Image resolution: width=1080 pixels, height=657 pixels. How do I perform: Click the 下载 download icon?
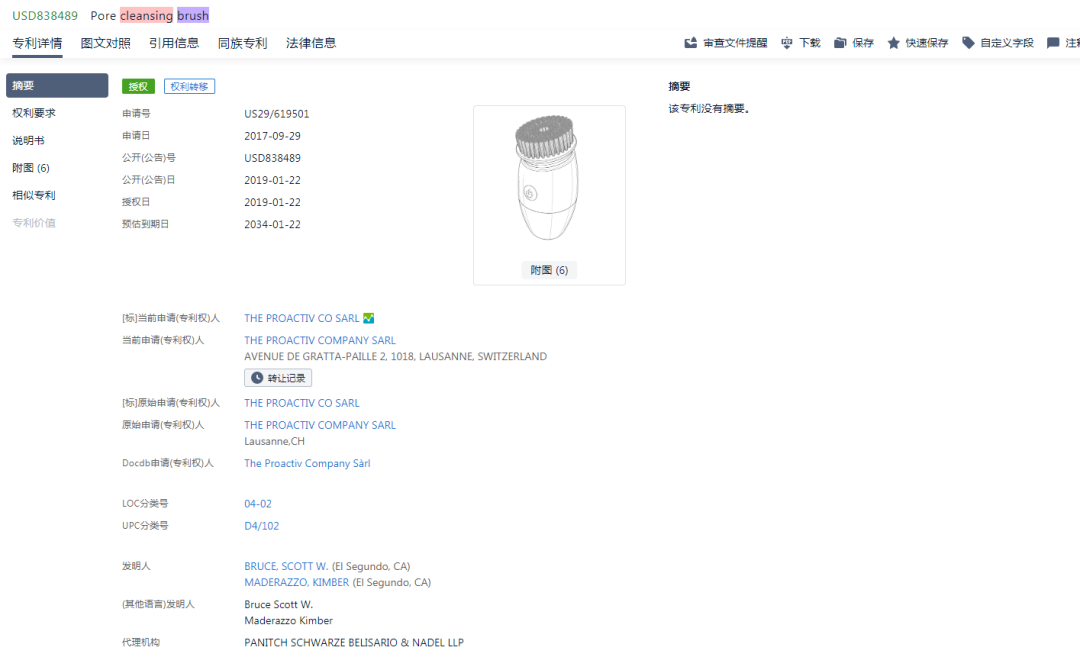[787, 43]
